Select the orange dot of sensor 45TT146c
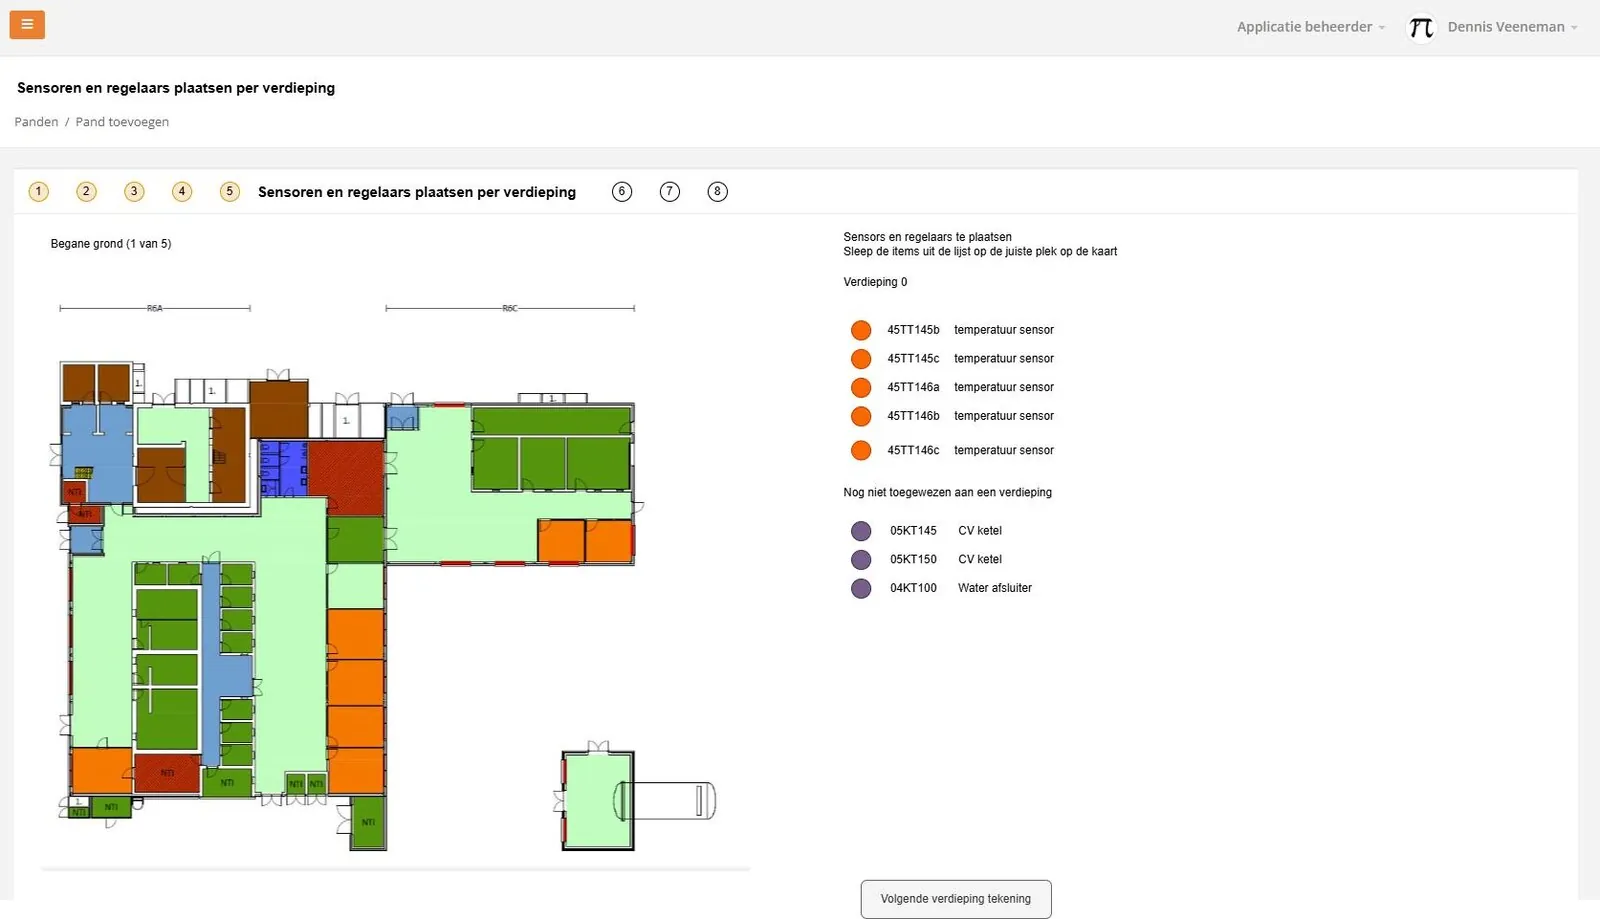This screenshot has width=1600, height=919. point(861,451)
